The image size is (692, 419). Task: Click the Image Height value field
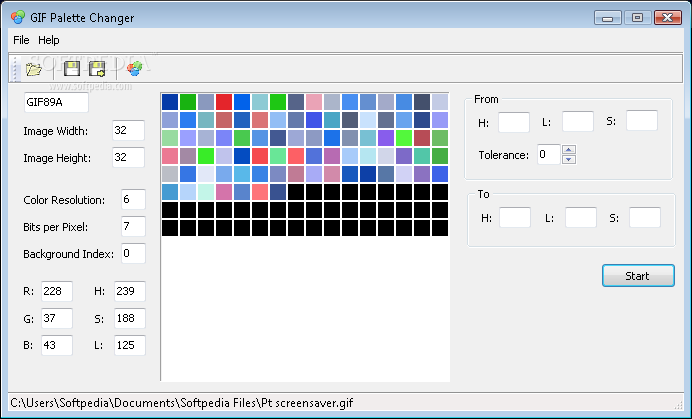click(x=128, y=157)
